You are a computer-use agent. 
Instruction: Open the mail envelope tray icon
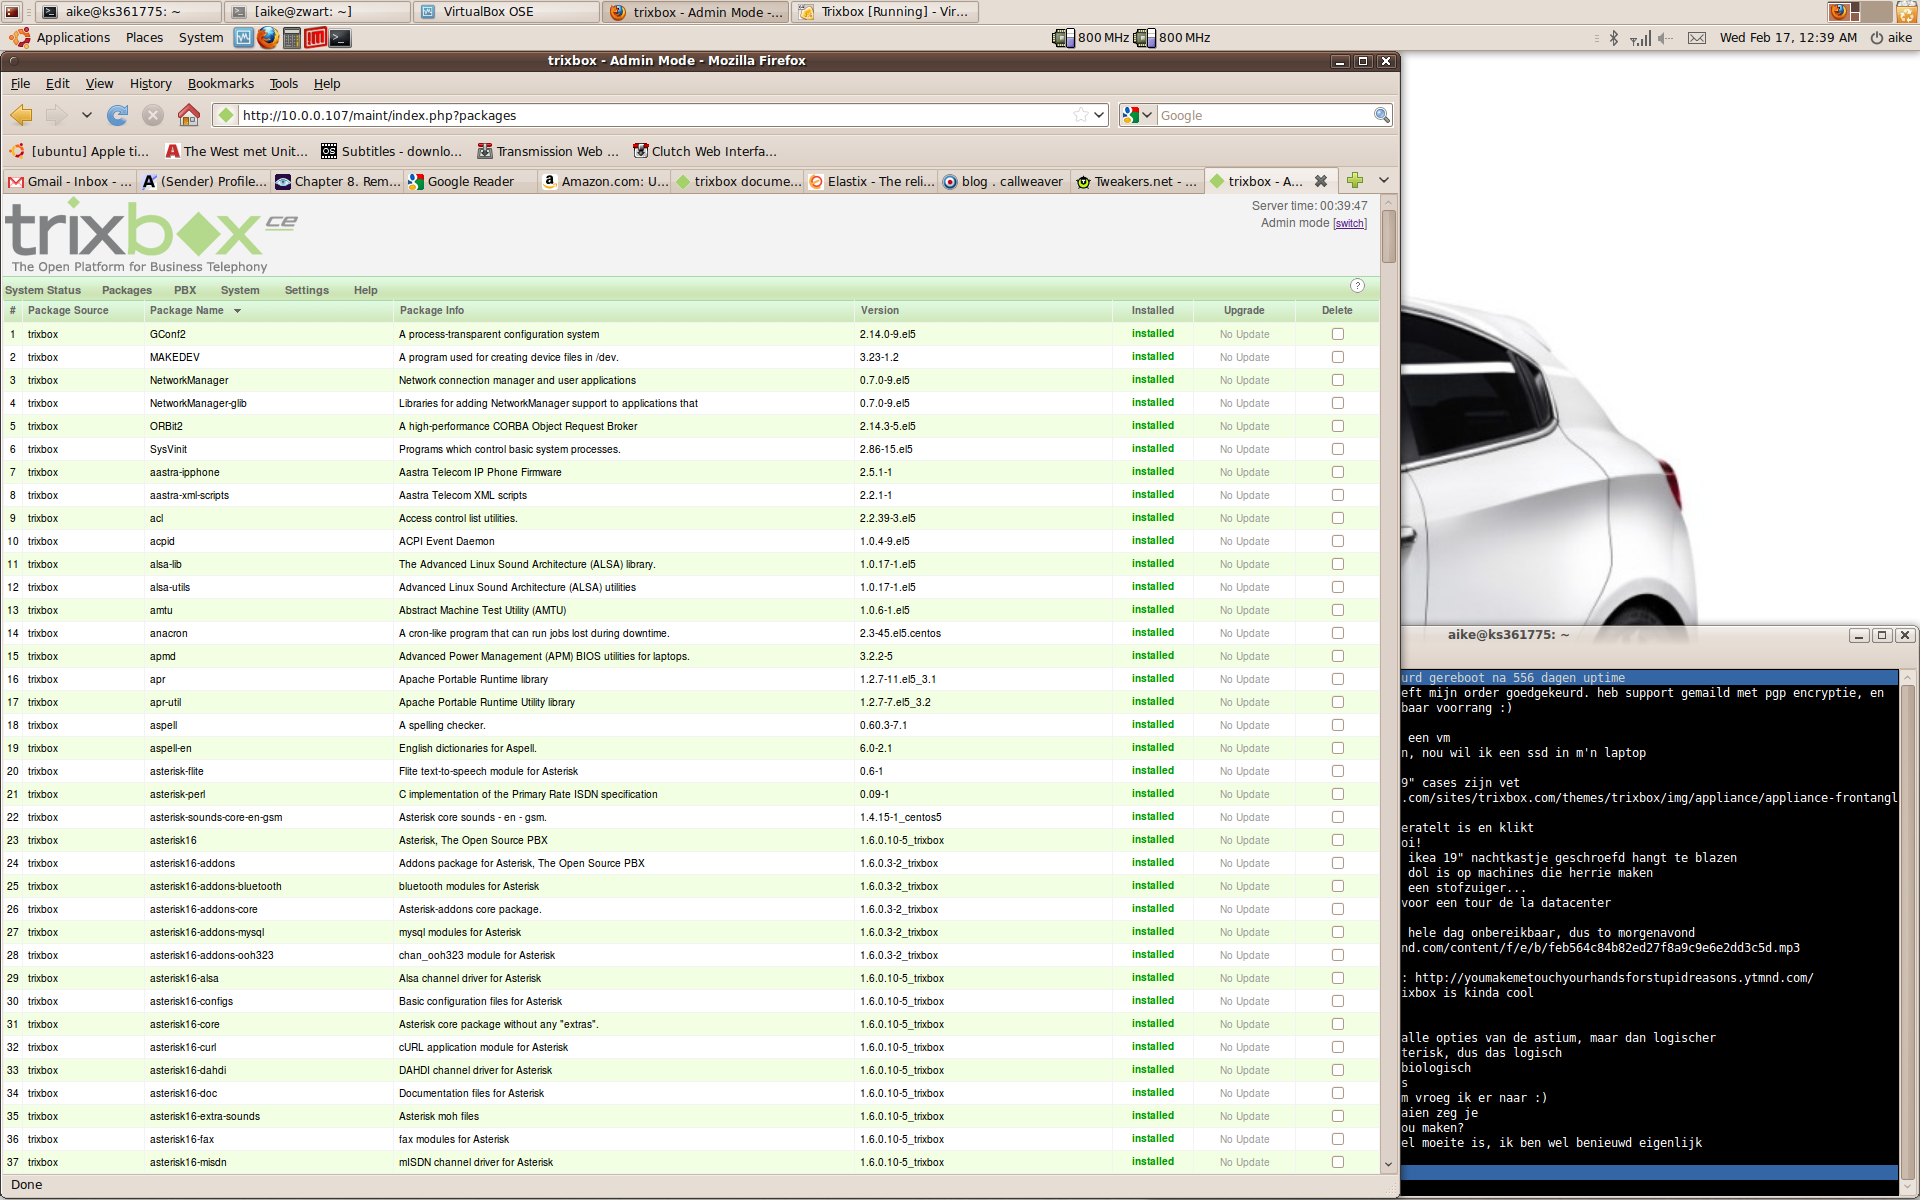1697,38
